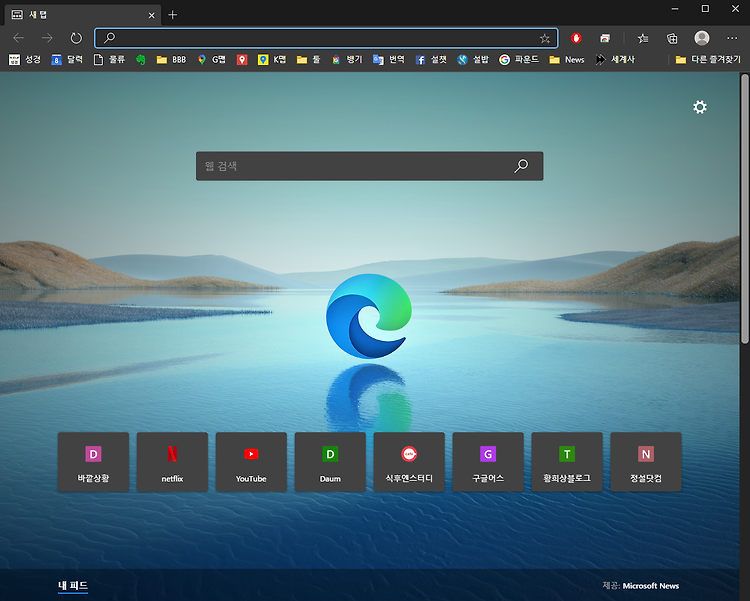Open the 설밥 bookmark
This screenshot has height=601, width=750.
473,59
